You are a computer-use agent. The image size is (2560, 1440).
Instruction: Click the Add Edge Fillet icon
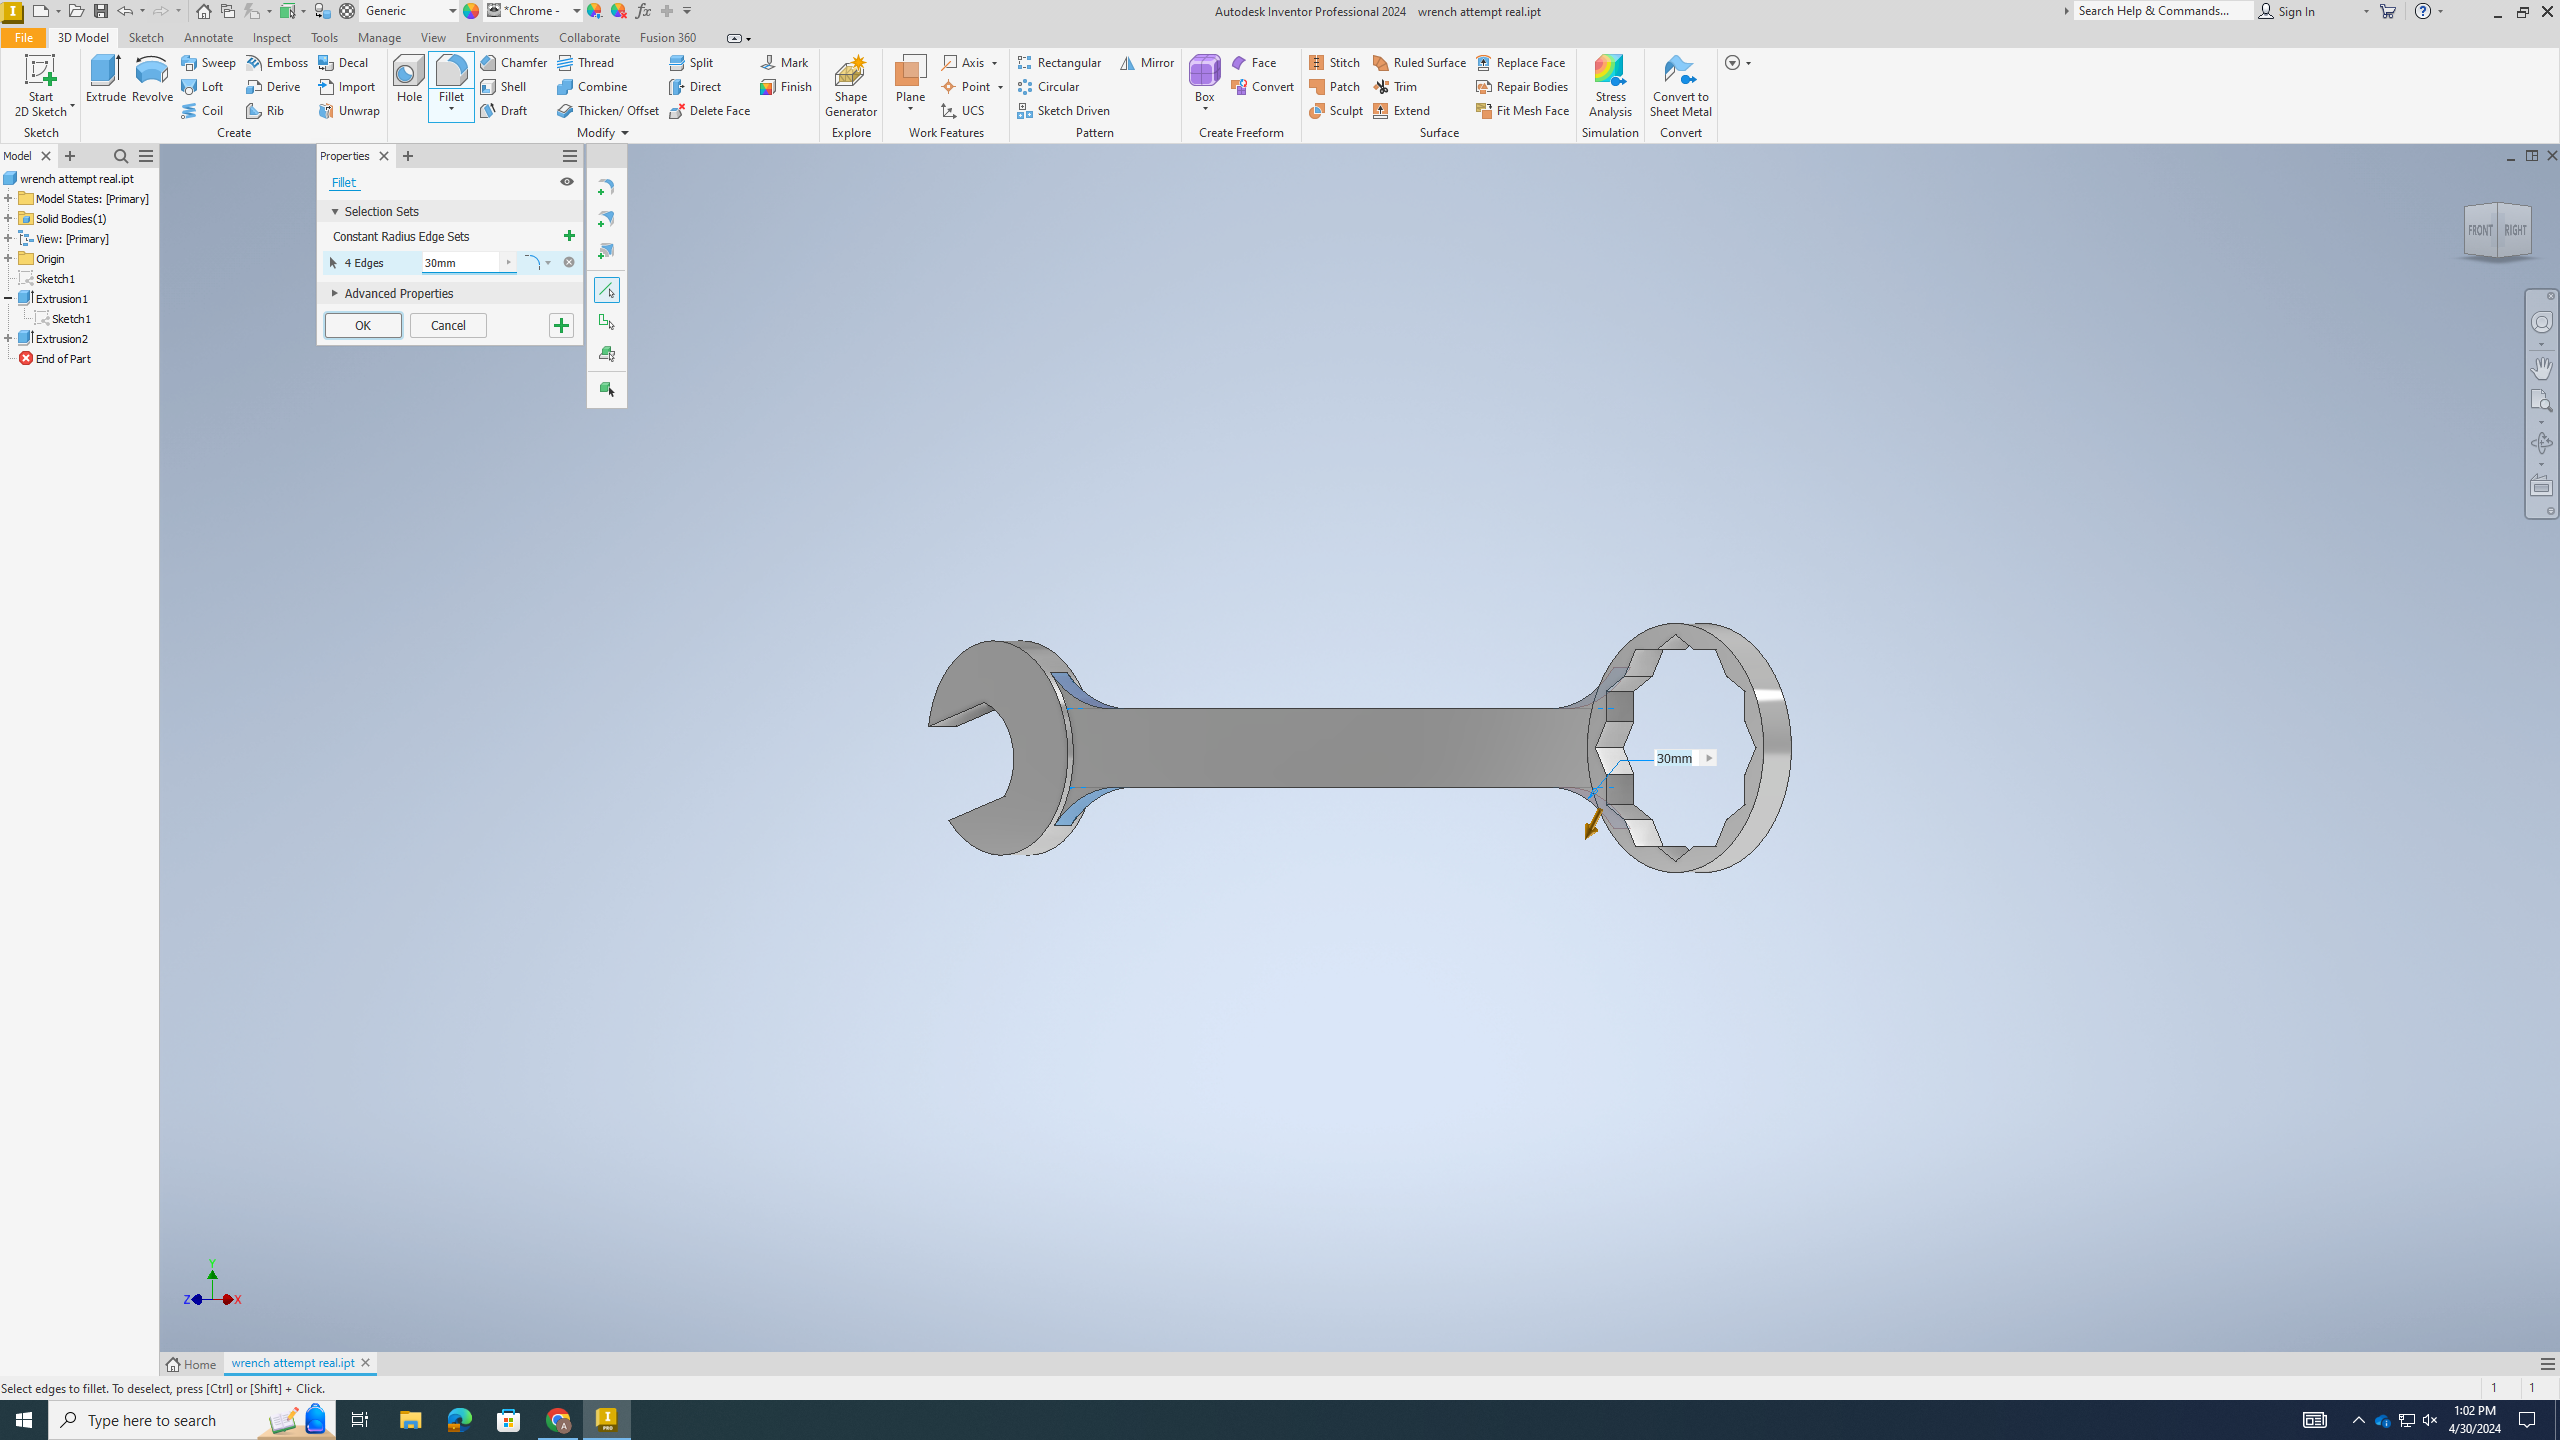tap(606, 187)
